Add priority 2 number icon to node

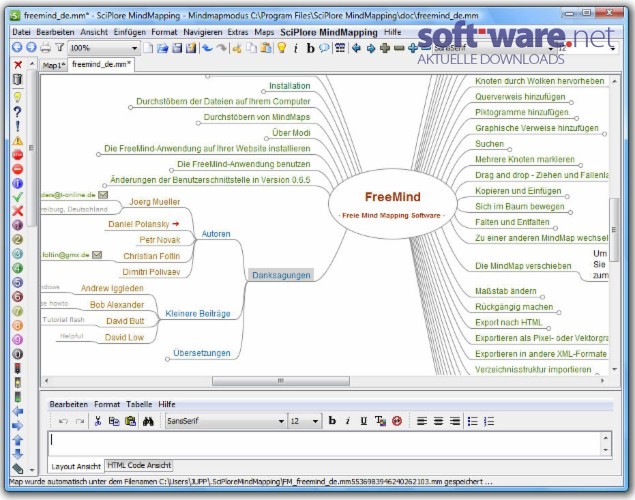click(17, 239)
